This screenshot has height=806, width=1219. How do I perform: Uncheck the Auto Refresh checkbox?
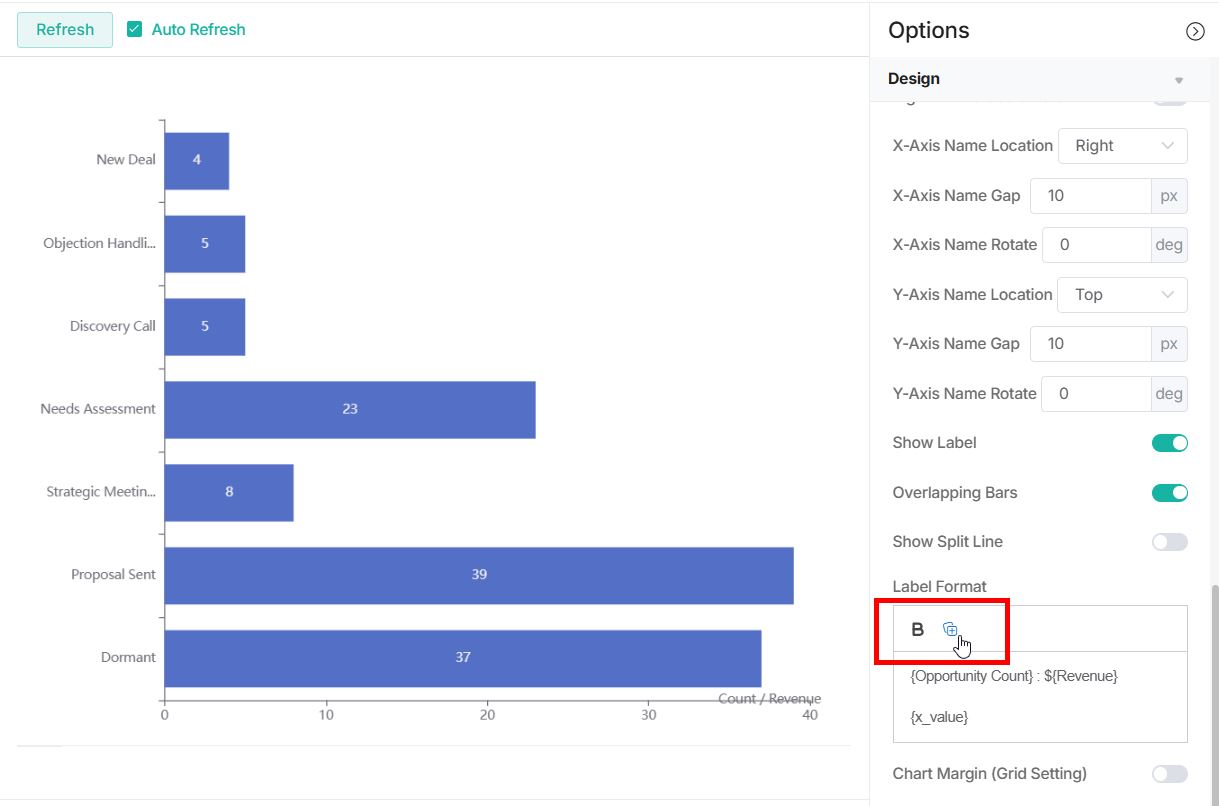133,29
